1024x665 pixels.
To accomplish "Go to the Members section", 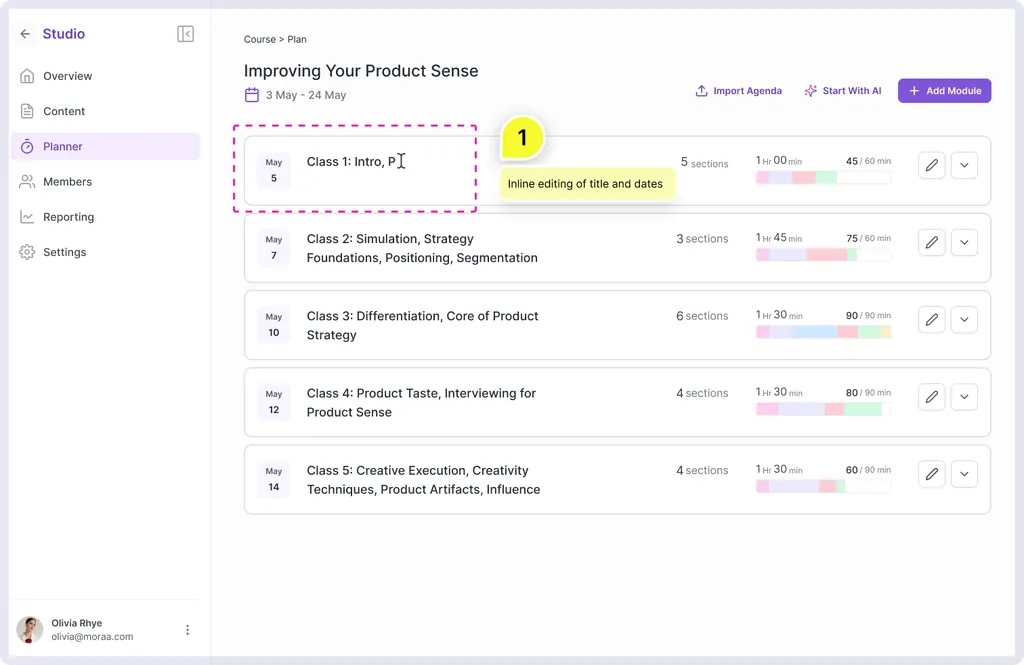I will click(105, 182).
